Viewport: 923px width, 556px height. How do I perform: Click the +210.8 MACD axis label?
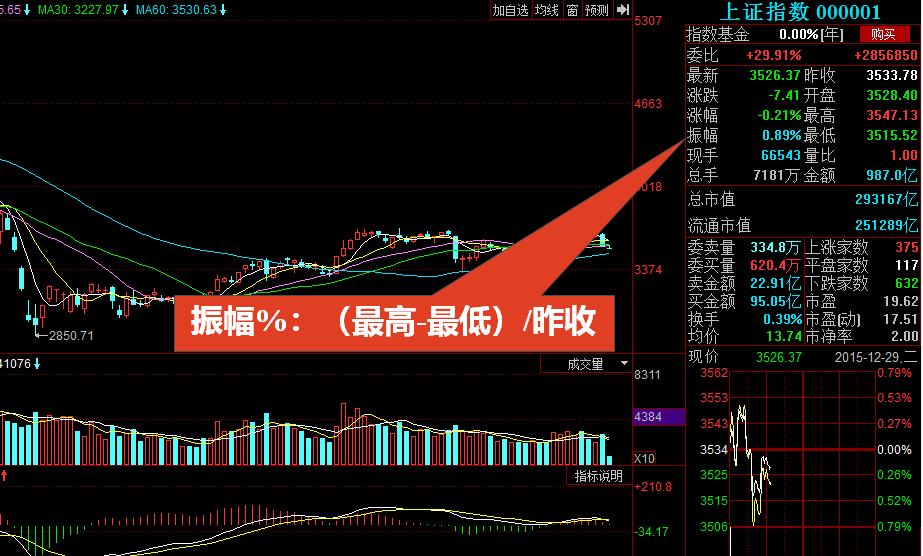click(x=653, y=487)
